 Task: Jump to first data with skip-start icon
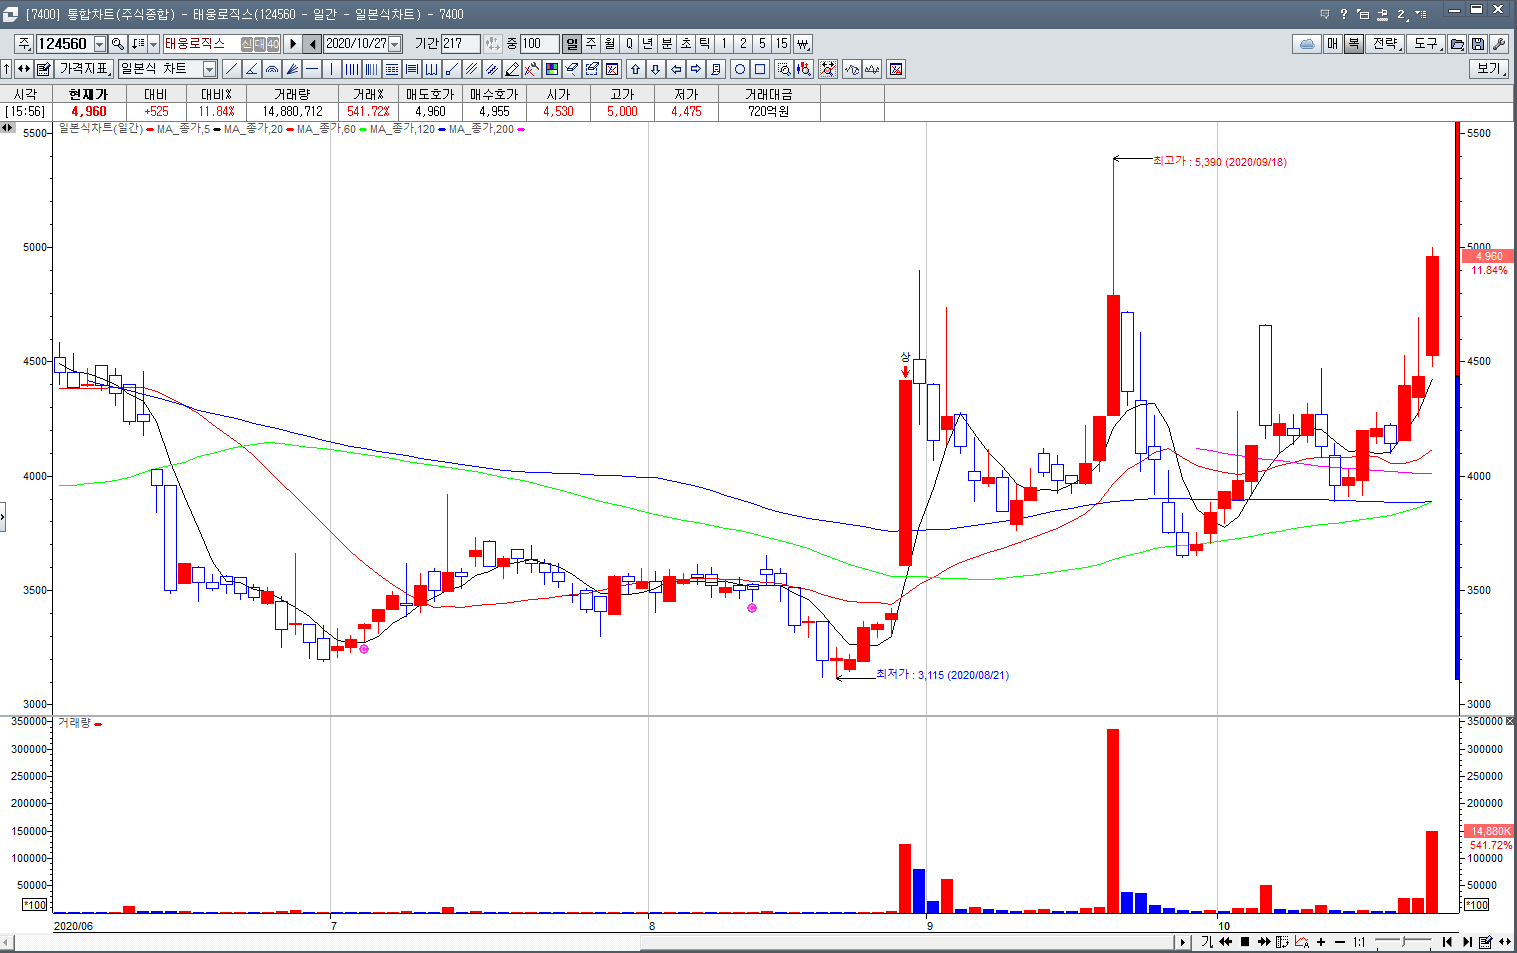[1447, 942]
